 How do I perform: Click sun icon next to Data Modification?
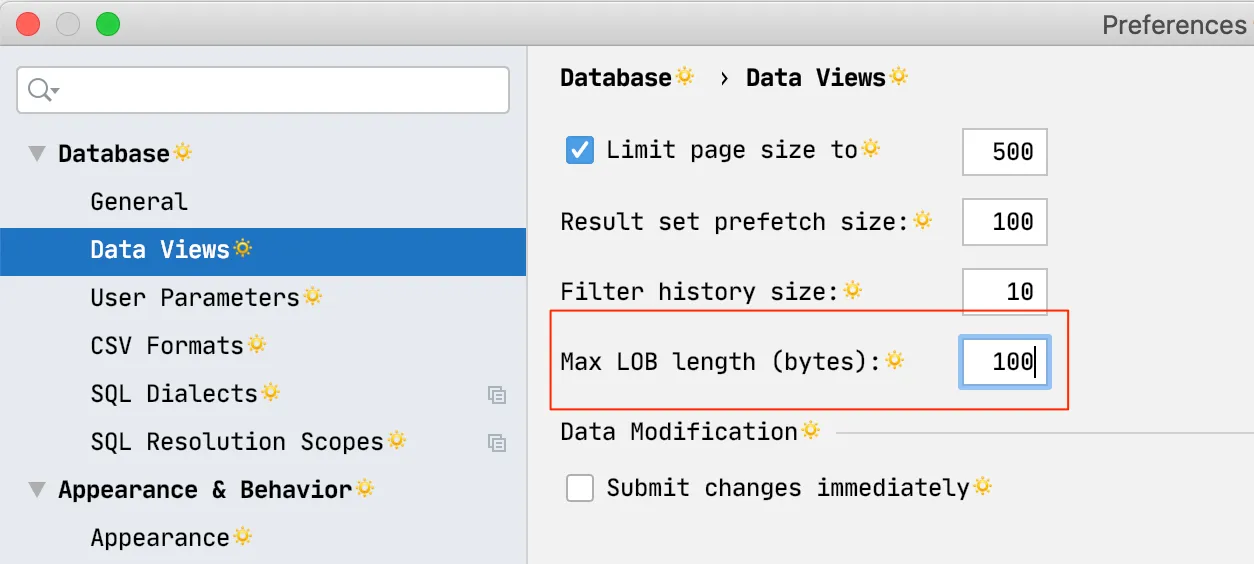point(810,430)
